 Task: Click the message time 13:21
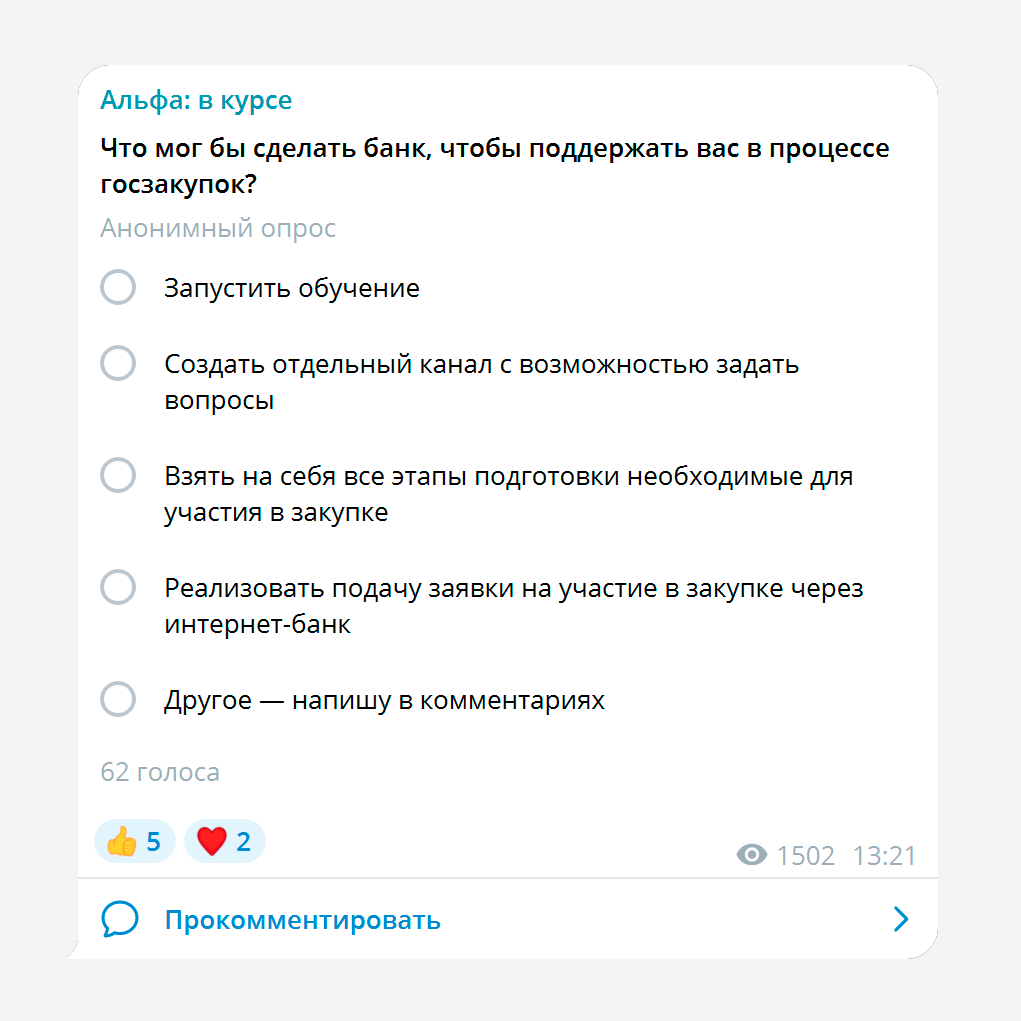click(x=884, y=856)
